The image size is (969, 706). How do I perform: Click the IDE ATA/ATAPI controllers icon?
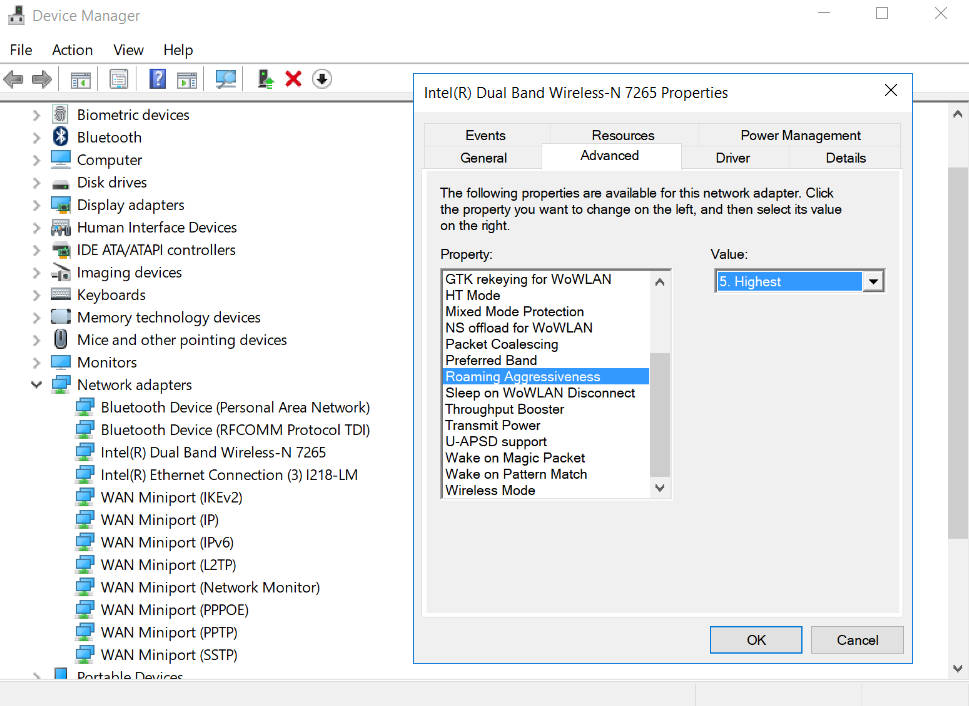point(61,250)
